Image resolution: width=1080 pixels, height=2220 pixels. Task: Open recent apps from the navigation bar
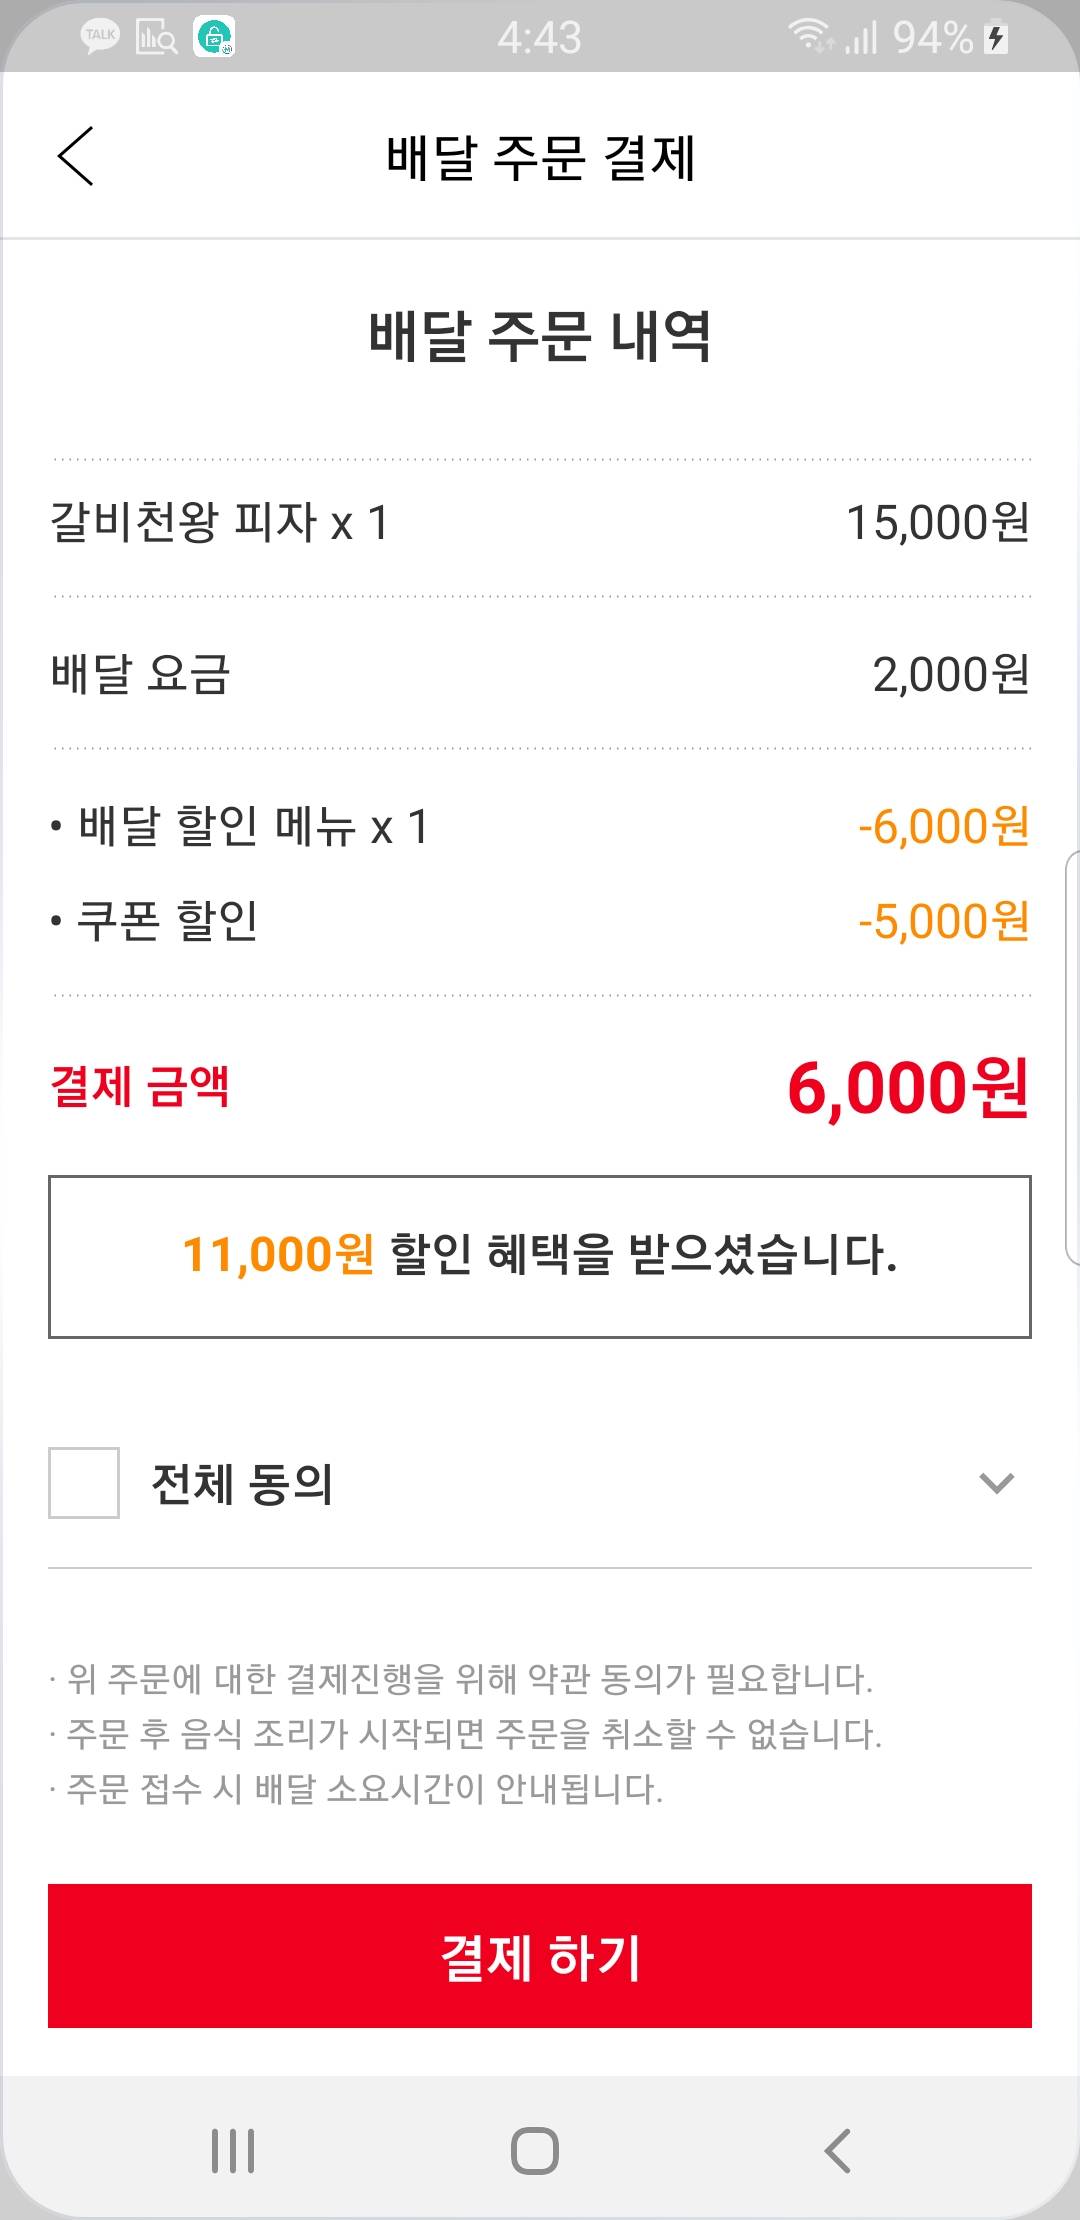coord(233,2150)
